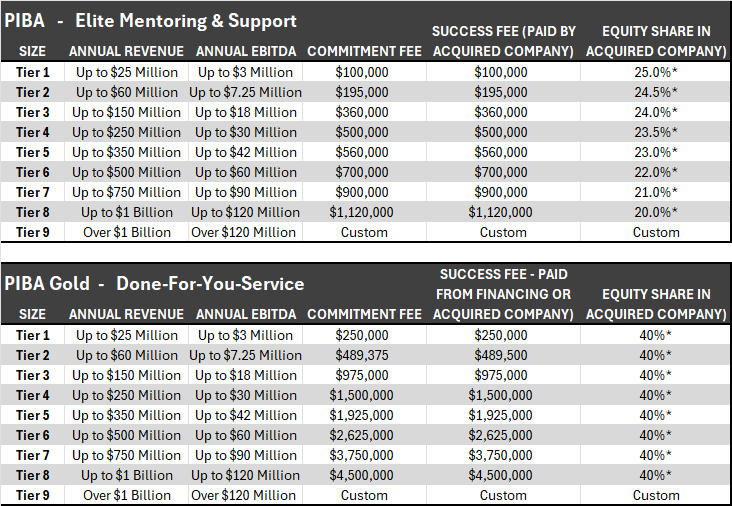
Task: Select Tier 1 cell in the PIBA table
Action: (32, 72)
